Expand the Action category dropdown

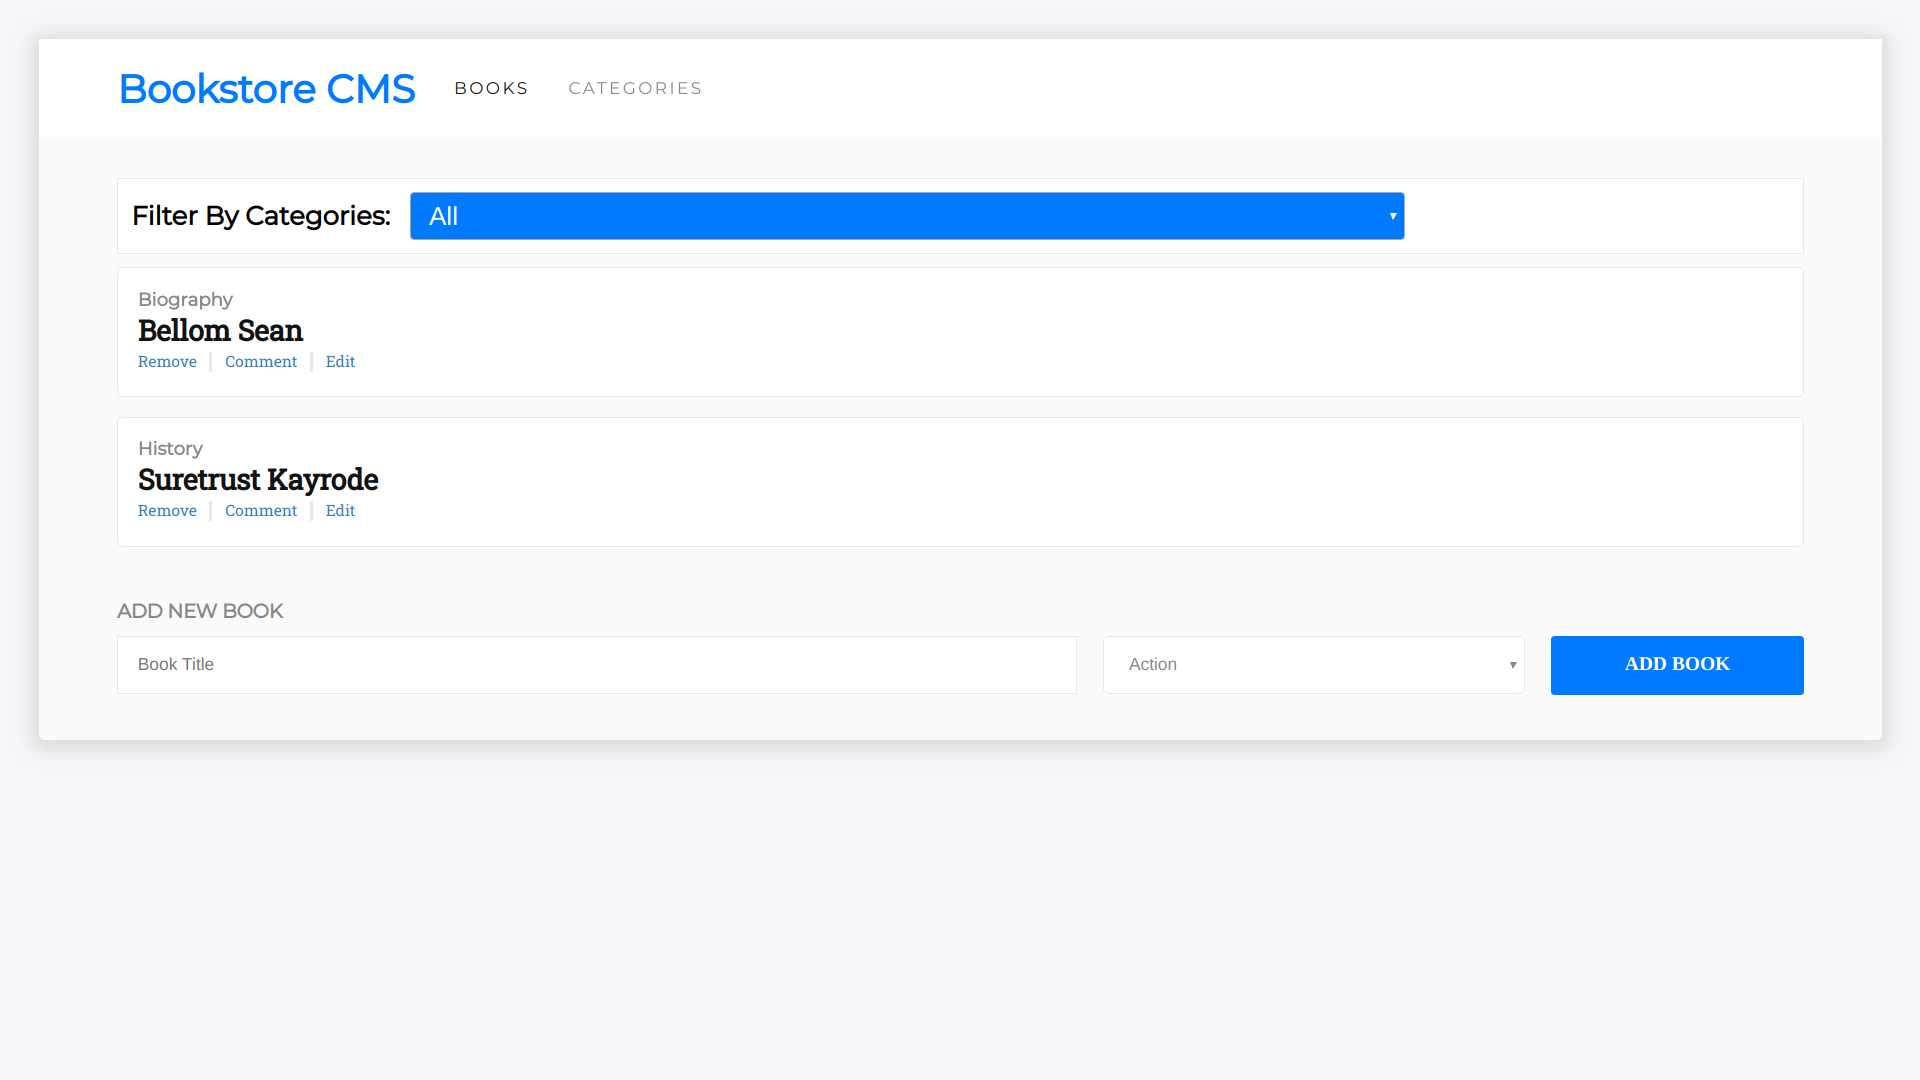pos(1312,665)
